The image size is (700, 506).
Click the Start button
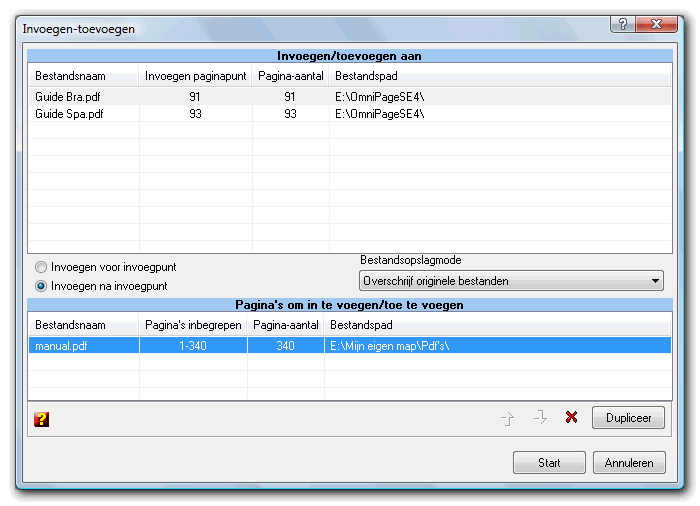[549, 463]
